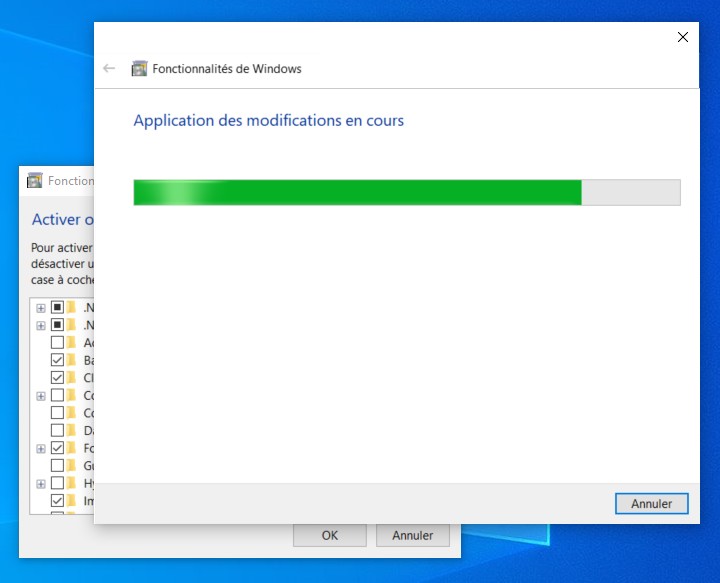Uncheck the 'Fo' feature checkbox
This screenshot has width=720, height=583.
click(57, 448)
